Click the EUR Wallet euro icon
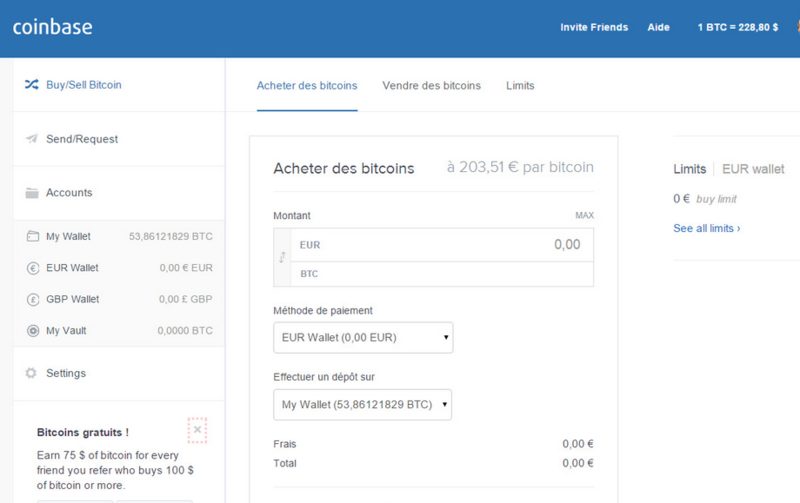800x503 pixels. point(33,268)
